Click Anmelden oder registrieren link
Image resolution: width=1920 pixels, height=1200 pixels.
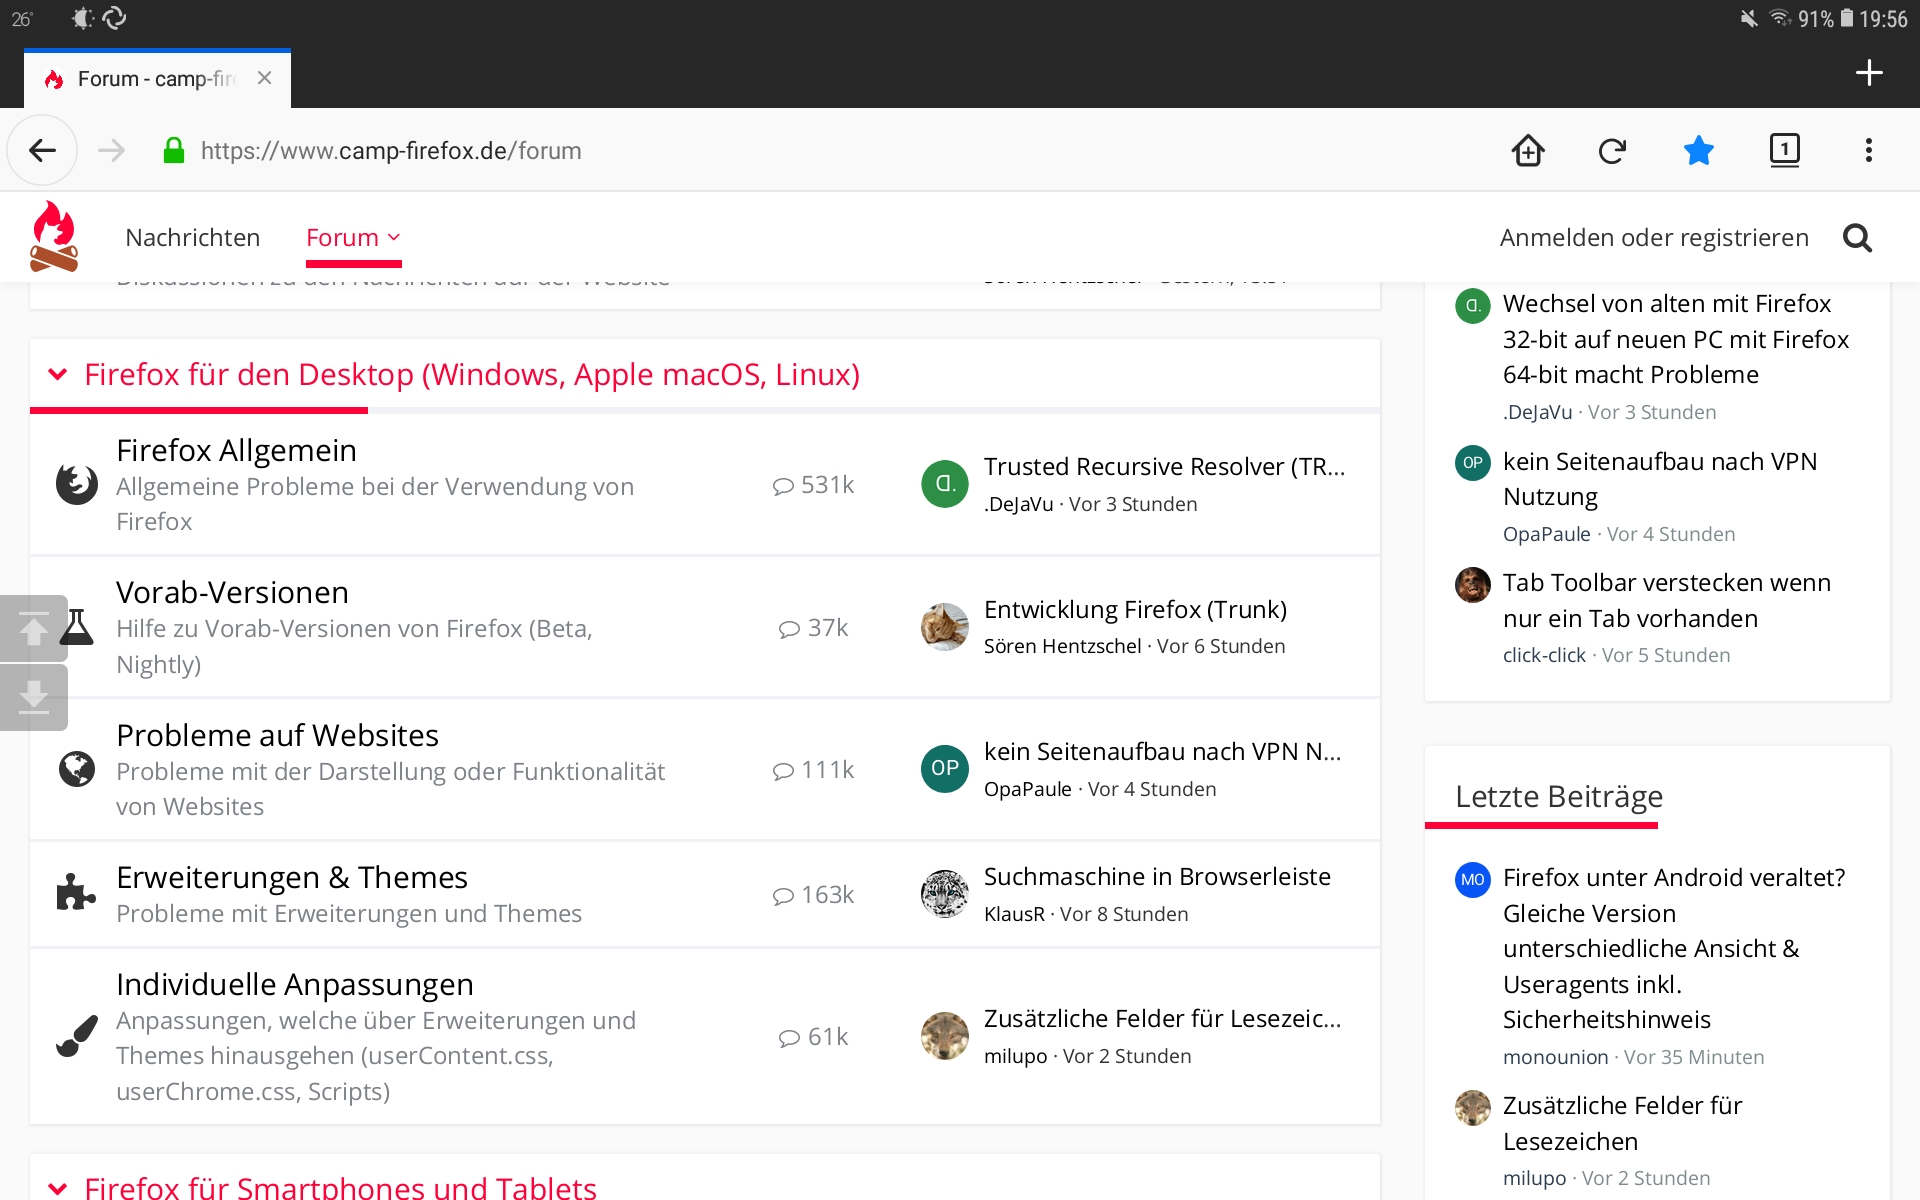click(x=1654, y=238)
